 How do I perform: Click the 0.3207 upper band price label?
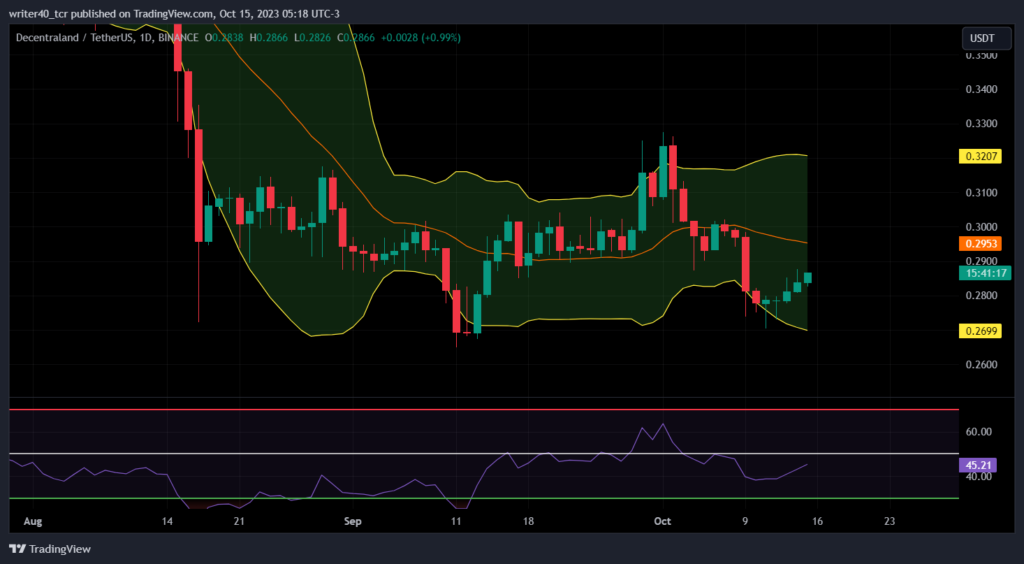coord(980,157)
